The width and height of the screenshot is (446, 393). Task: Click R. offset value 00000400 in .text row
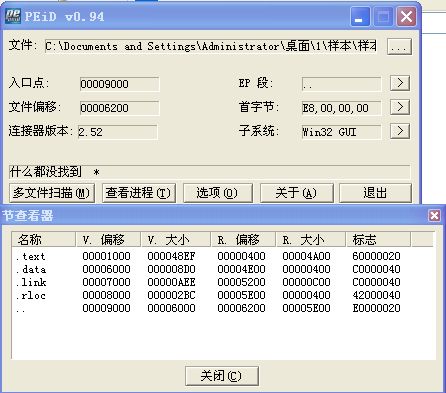coord(241,256)
